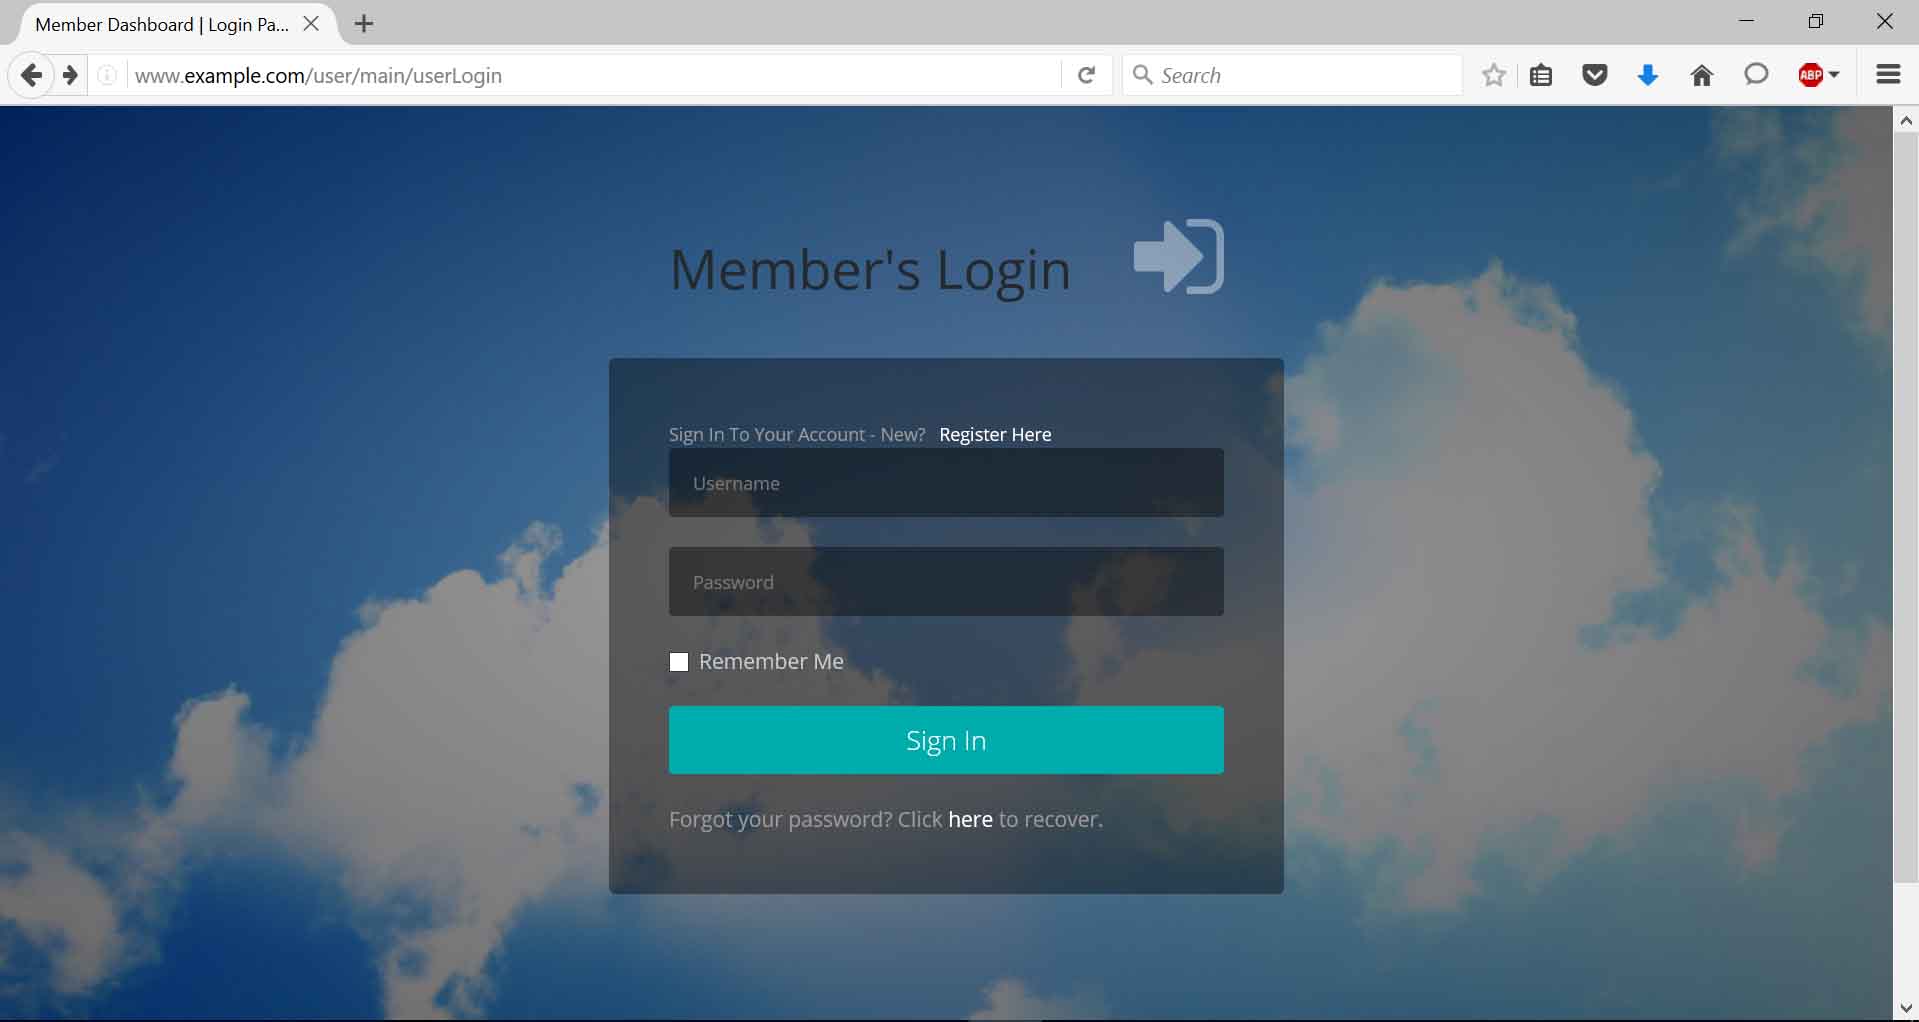Click the vertical scrollbar thumb
This screenshot has width=1919, height=1022.
1906,508
